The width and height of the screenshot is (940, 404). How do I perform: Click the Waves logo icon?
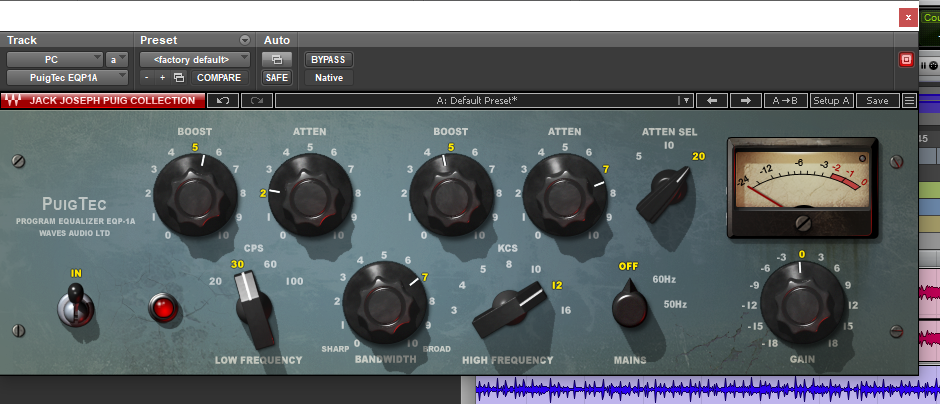[x=13, y=101]
